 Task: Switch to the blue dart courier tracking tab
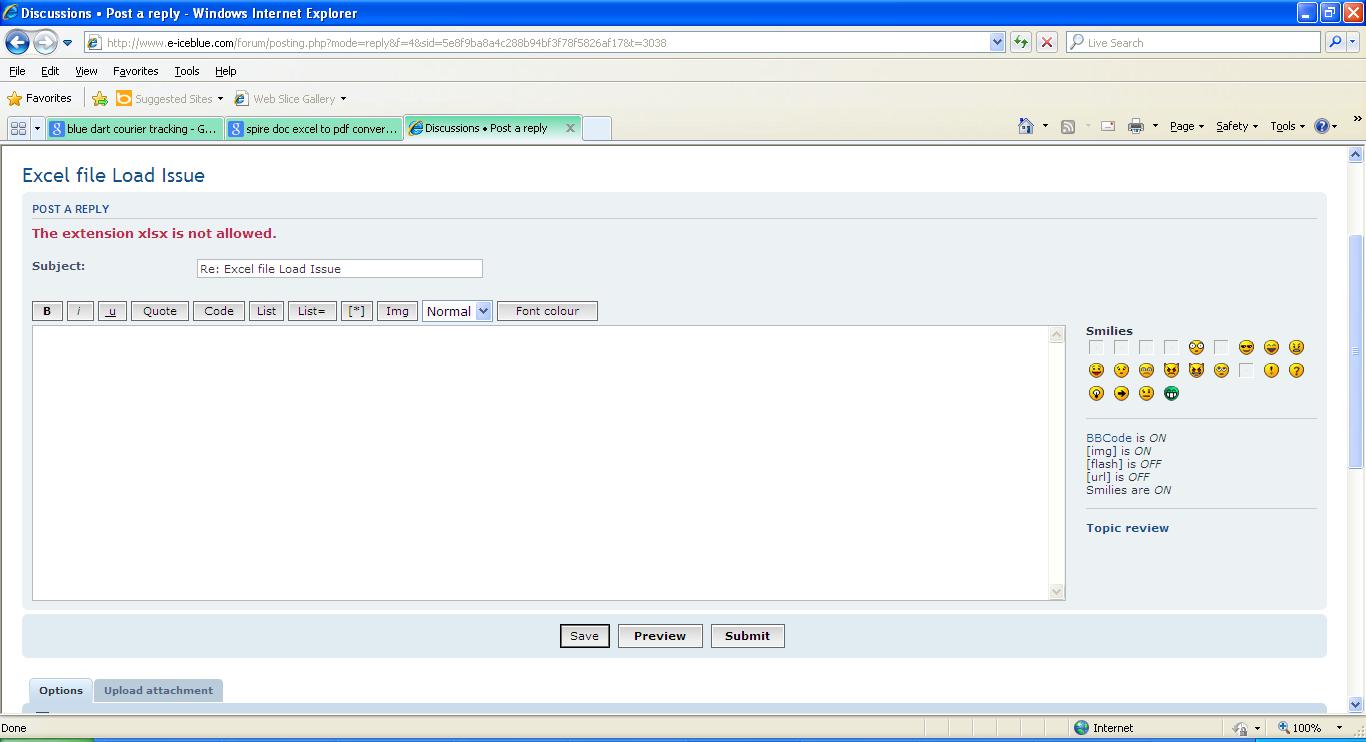tap(134, 128)
